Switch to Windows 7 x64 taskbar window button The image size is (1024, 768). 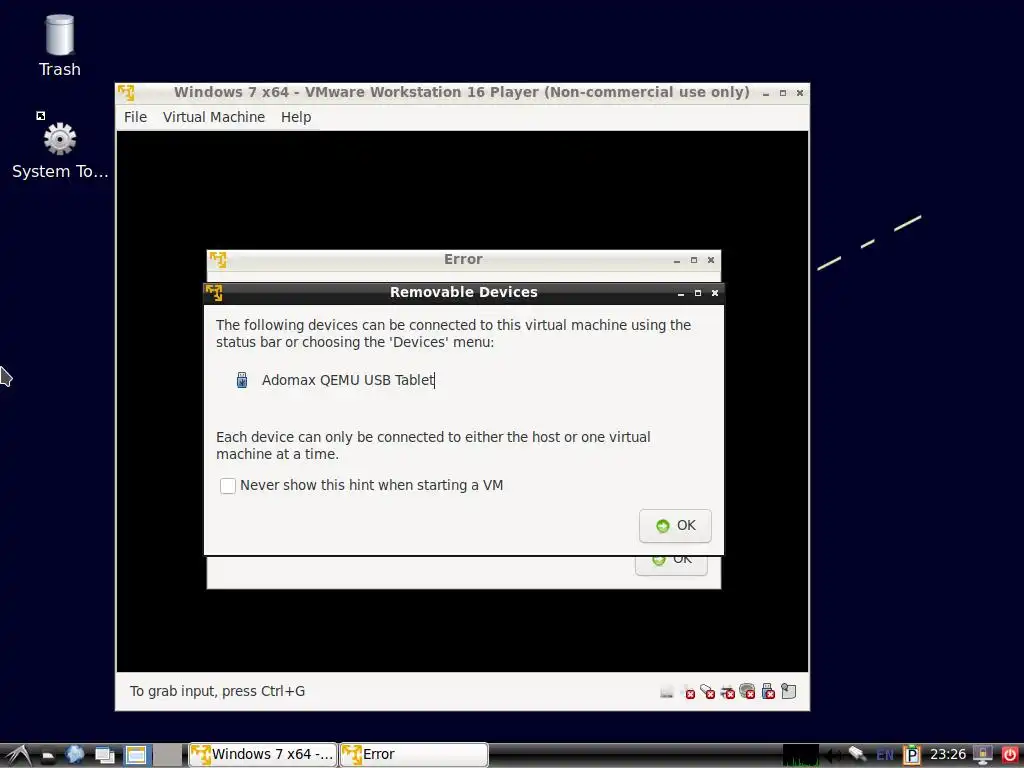[x=263, y=755]
